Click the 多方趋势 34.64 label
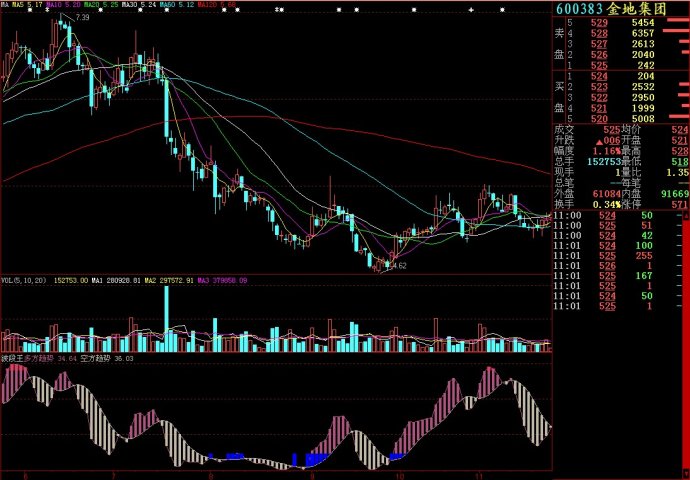This screenshot has height=480, width=690. [x=50, y=359]
